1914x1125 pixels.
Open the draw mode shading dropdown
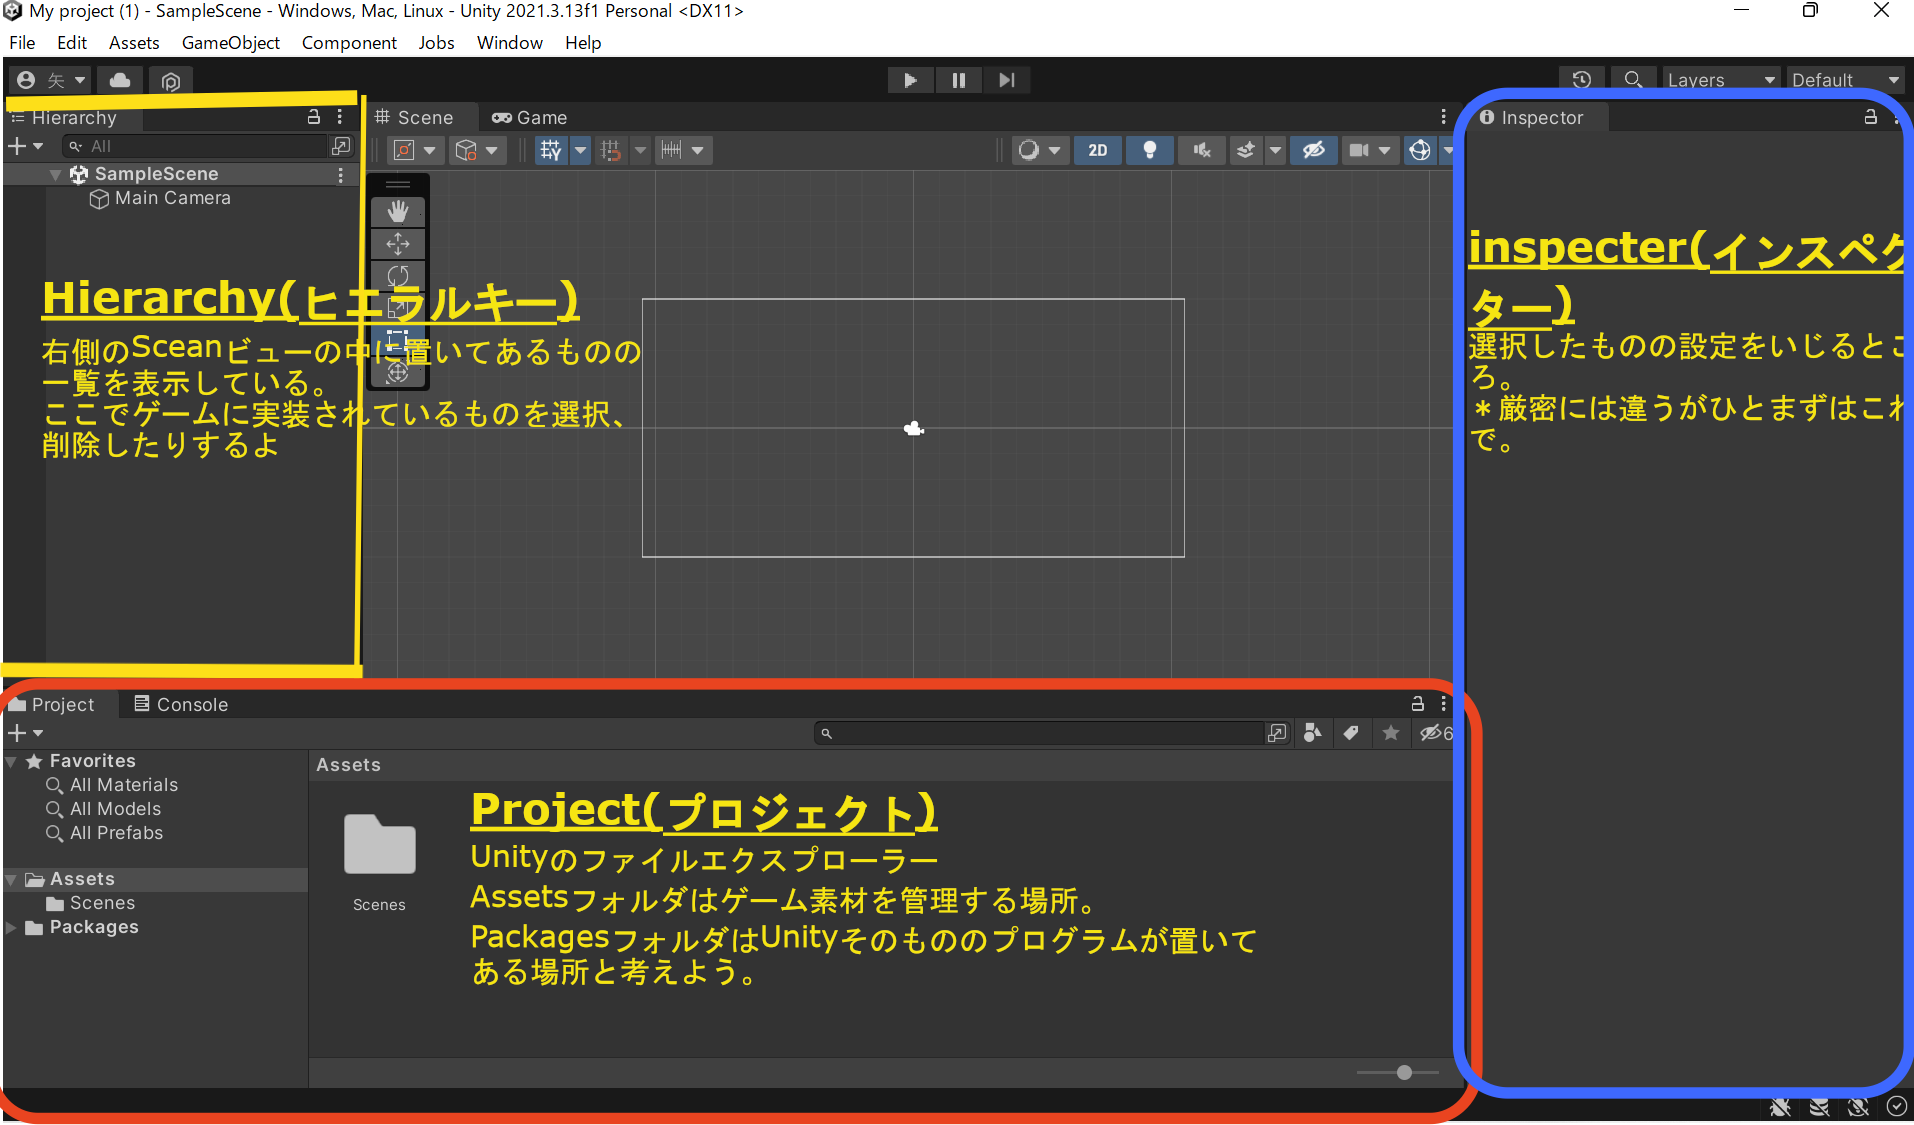click(1038, 150)
